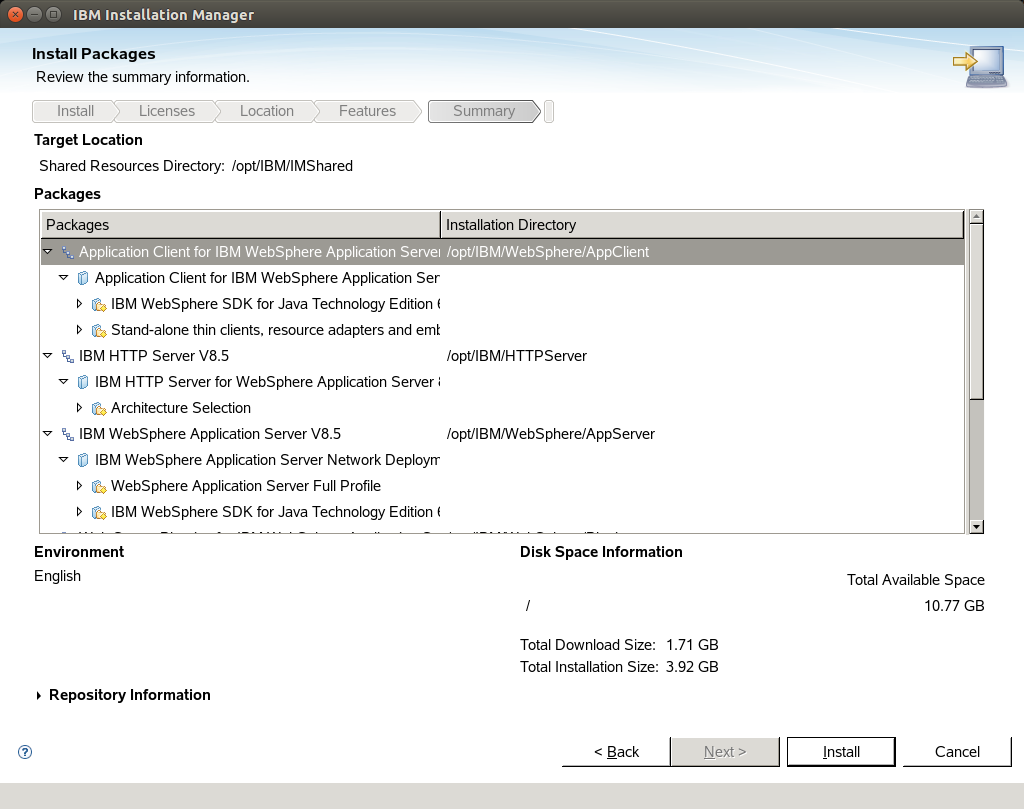Image resolution: width=1024 pixels, height=809 pixels.
Task: Click the Packages column header
Action: [x=240, y=225]
